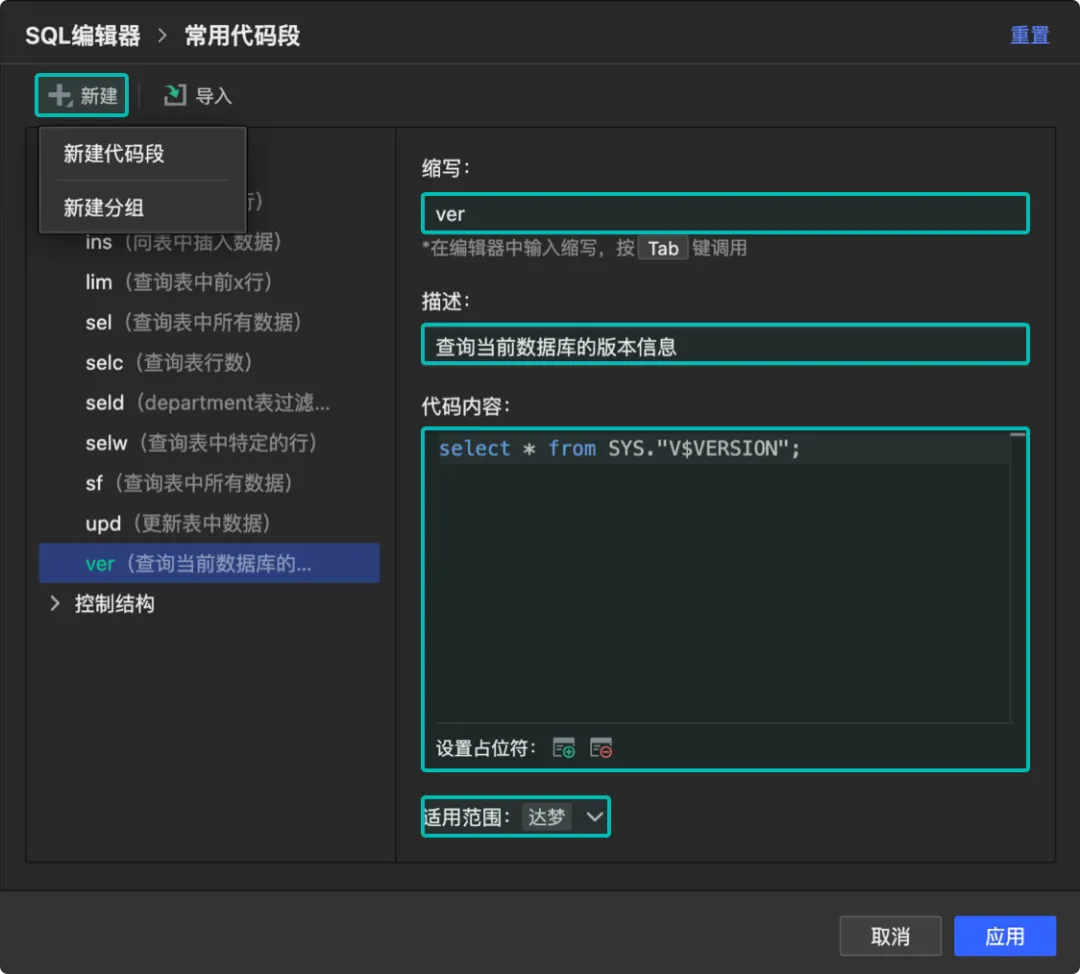Viewport: 1080px width, 974px height.
Task: Click the plus icon in 新建 button
Action: (61, 95)
